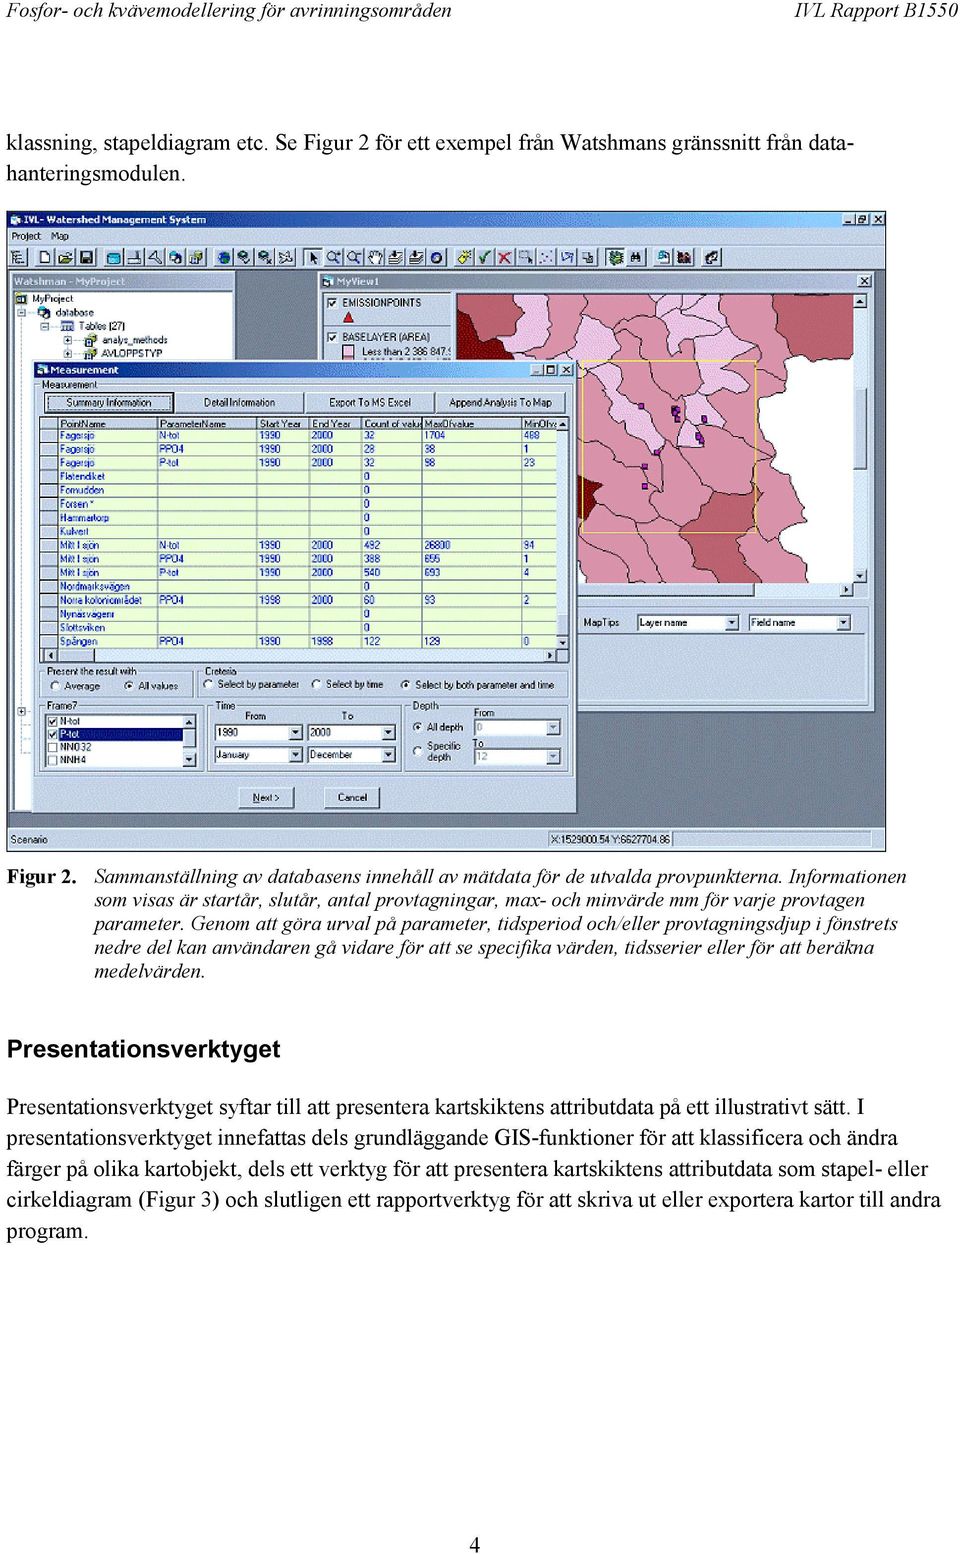This screenshot has height=1554, width=960.
Task: Click the Save diskette toolbar icon
Action: click(86, 257)
